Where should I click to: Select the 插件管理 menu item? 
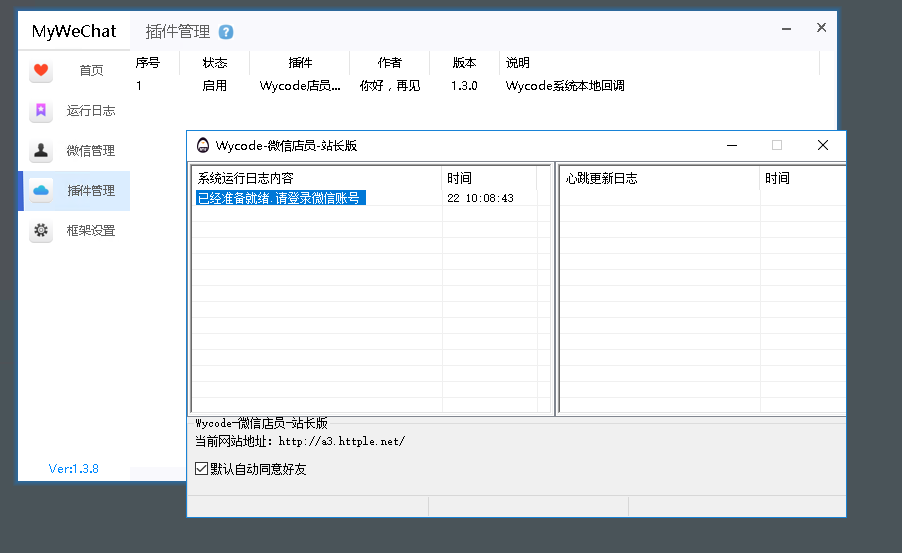pos(74,190)
